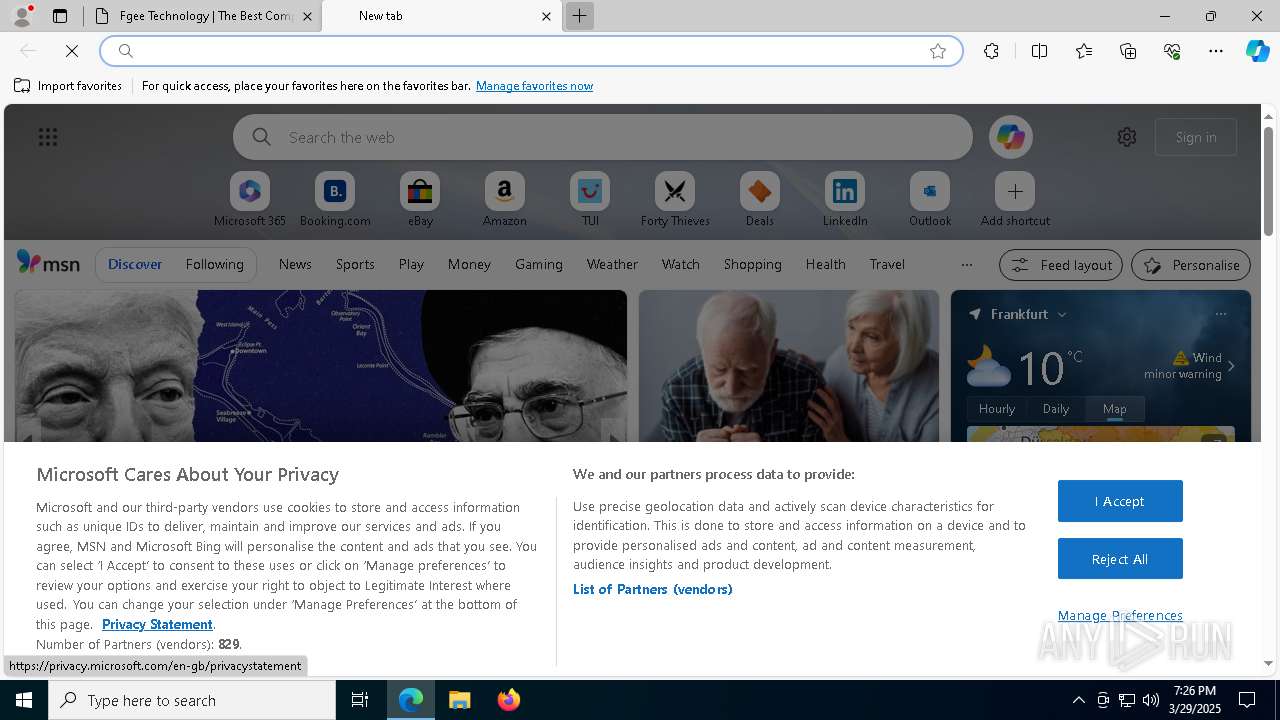Add this page to favorites star

938,51
